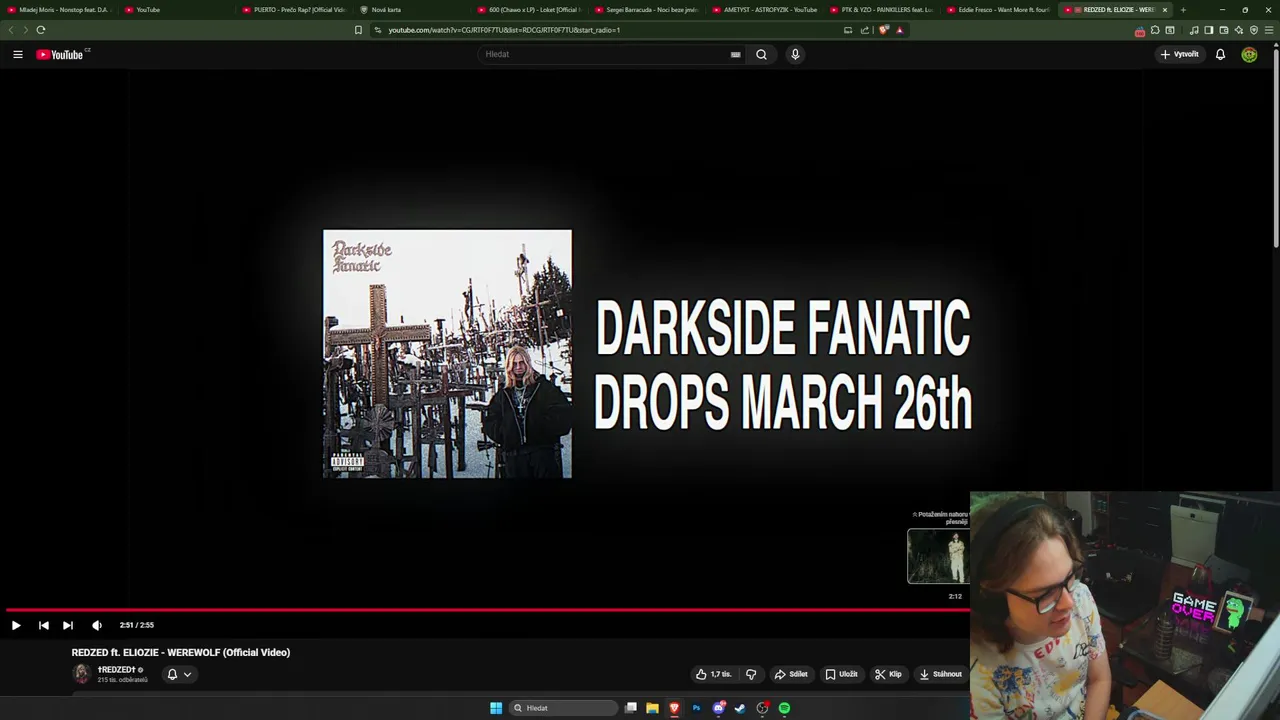This screenshot has width=1280, height=720.
Task: Click the YouTube search magnifier button
Action: [761, 54]
